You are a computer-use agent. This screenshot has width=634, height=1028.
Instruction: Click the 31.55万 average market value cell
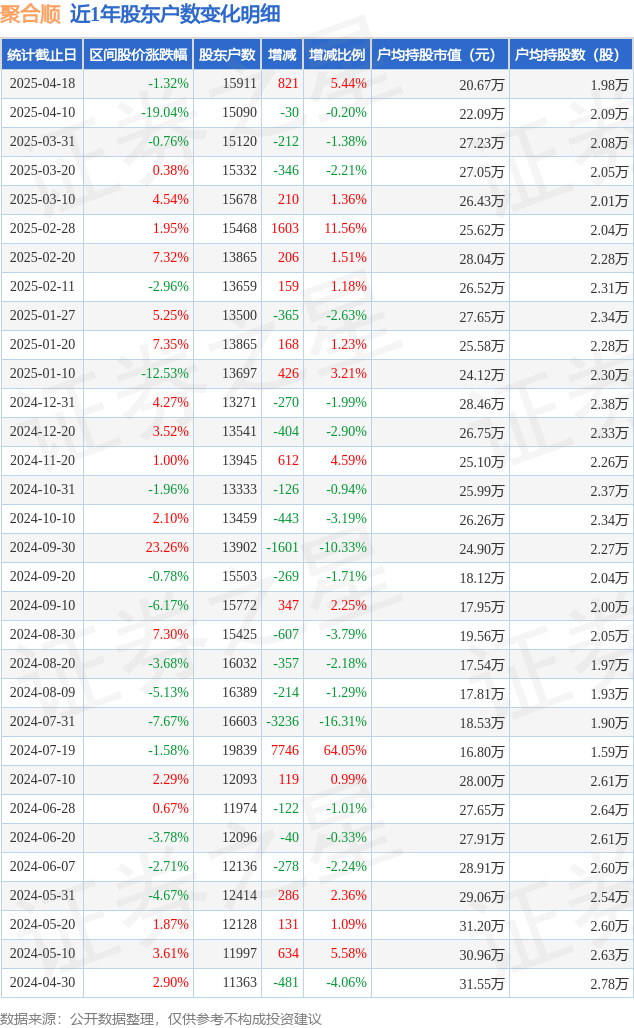pos(481,983)
